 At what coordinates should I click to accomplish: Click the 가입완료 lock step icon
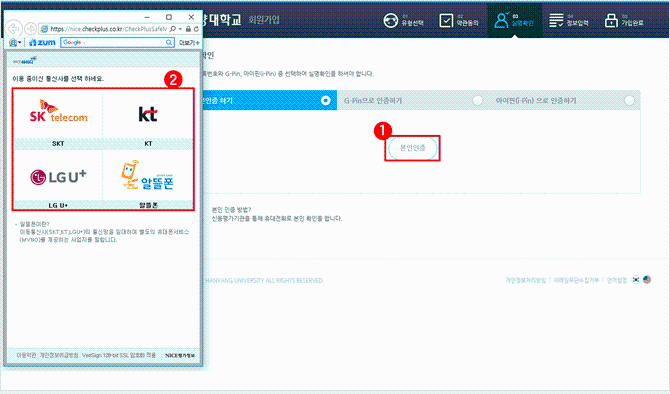point(611,20)
